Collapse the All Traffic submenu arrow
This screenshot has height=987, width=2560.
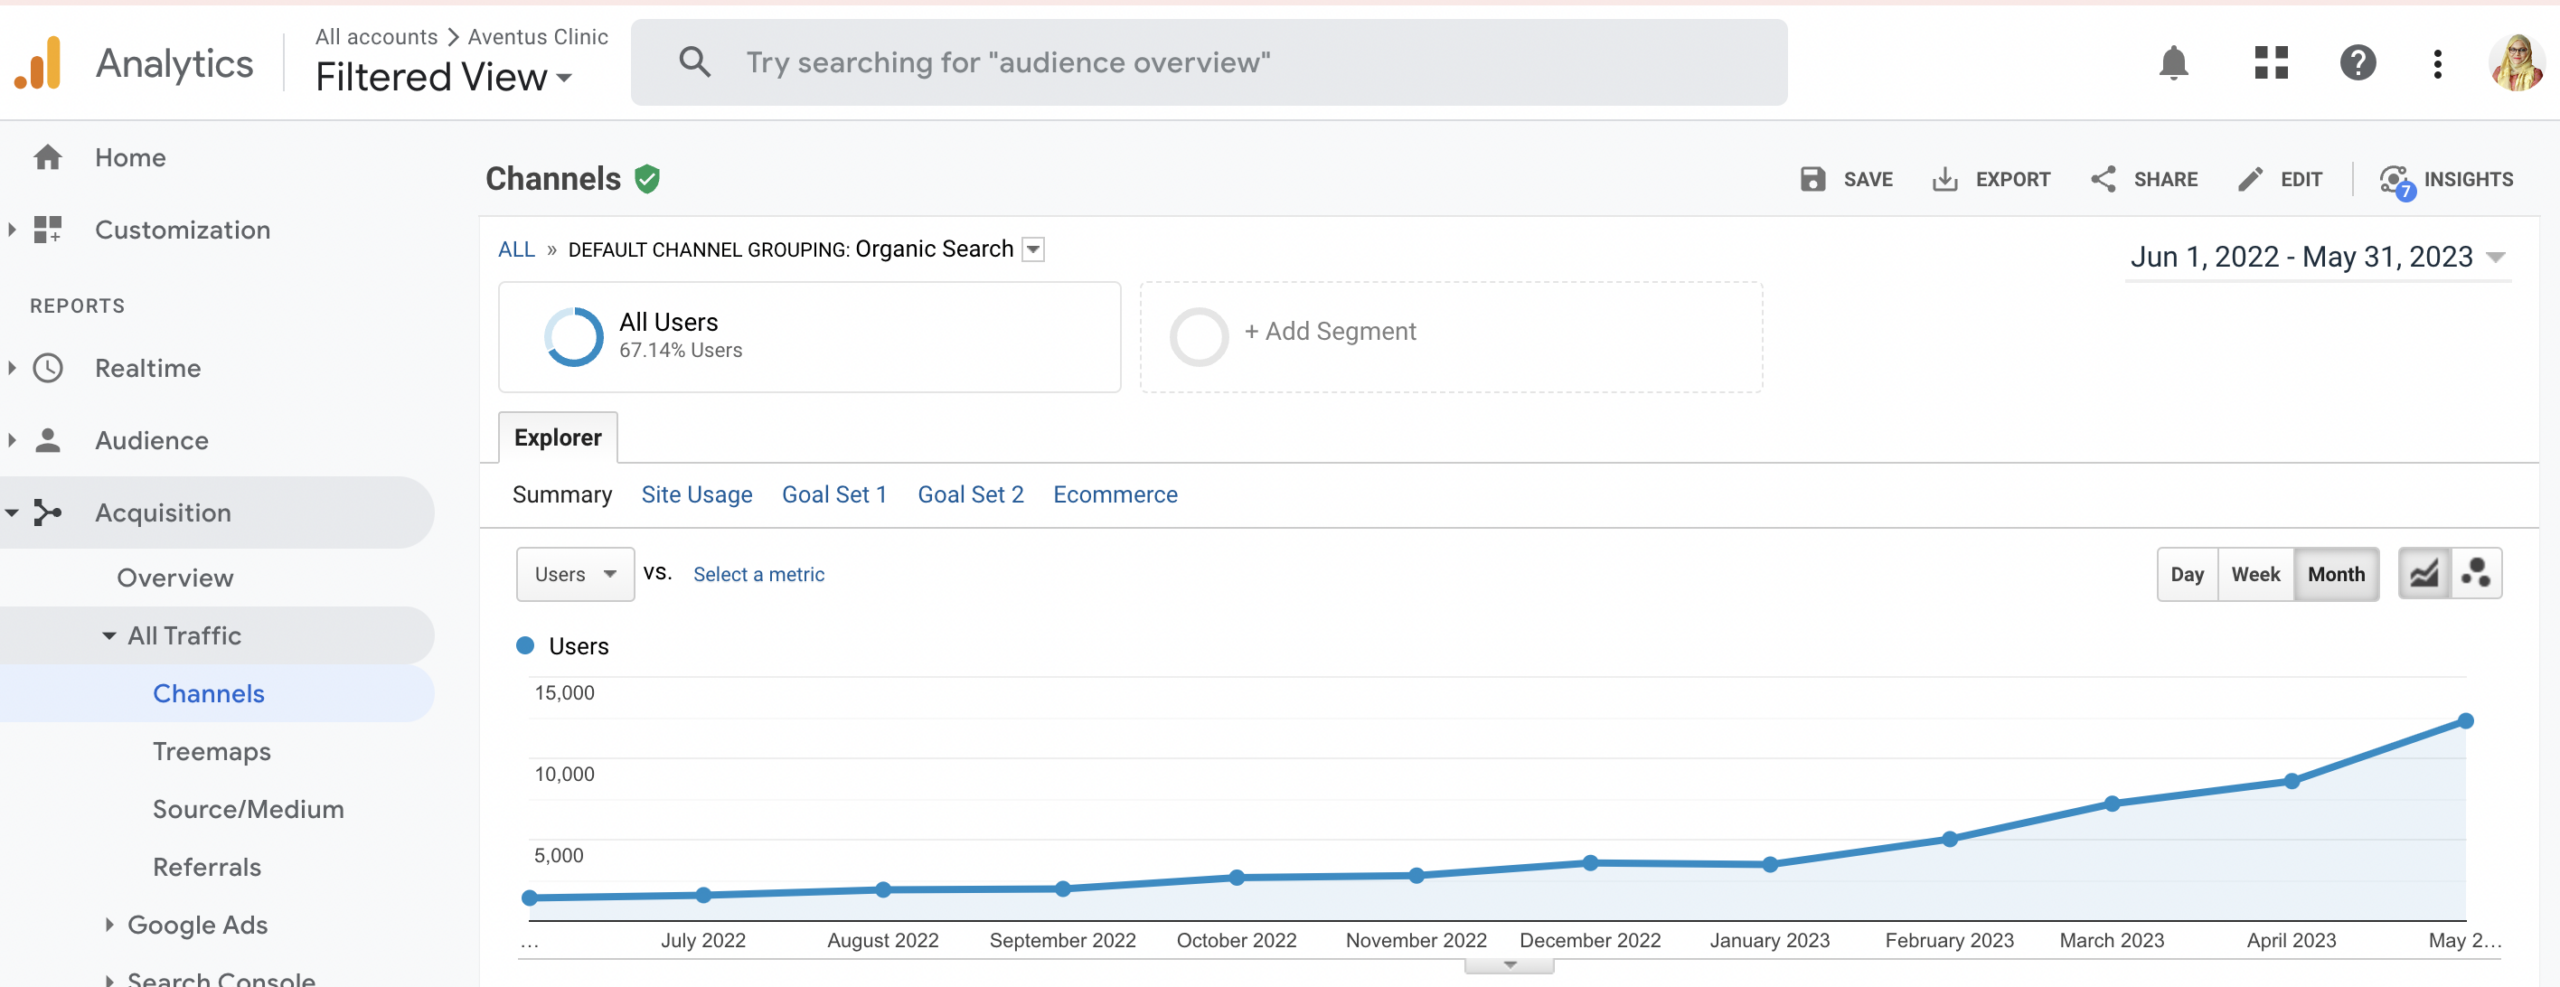pyautogui.click(x=108, y=635)
